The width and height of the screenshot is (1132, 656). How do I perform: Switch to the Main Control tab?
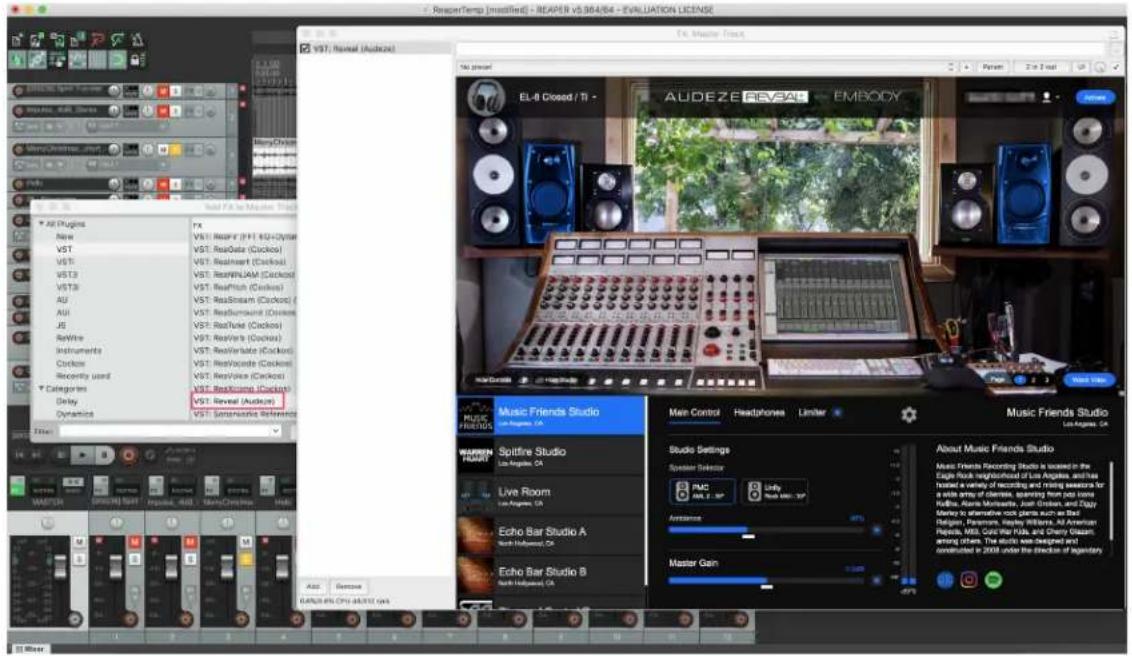[x=694, y=413]
